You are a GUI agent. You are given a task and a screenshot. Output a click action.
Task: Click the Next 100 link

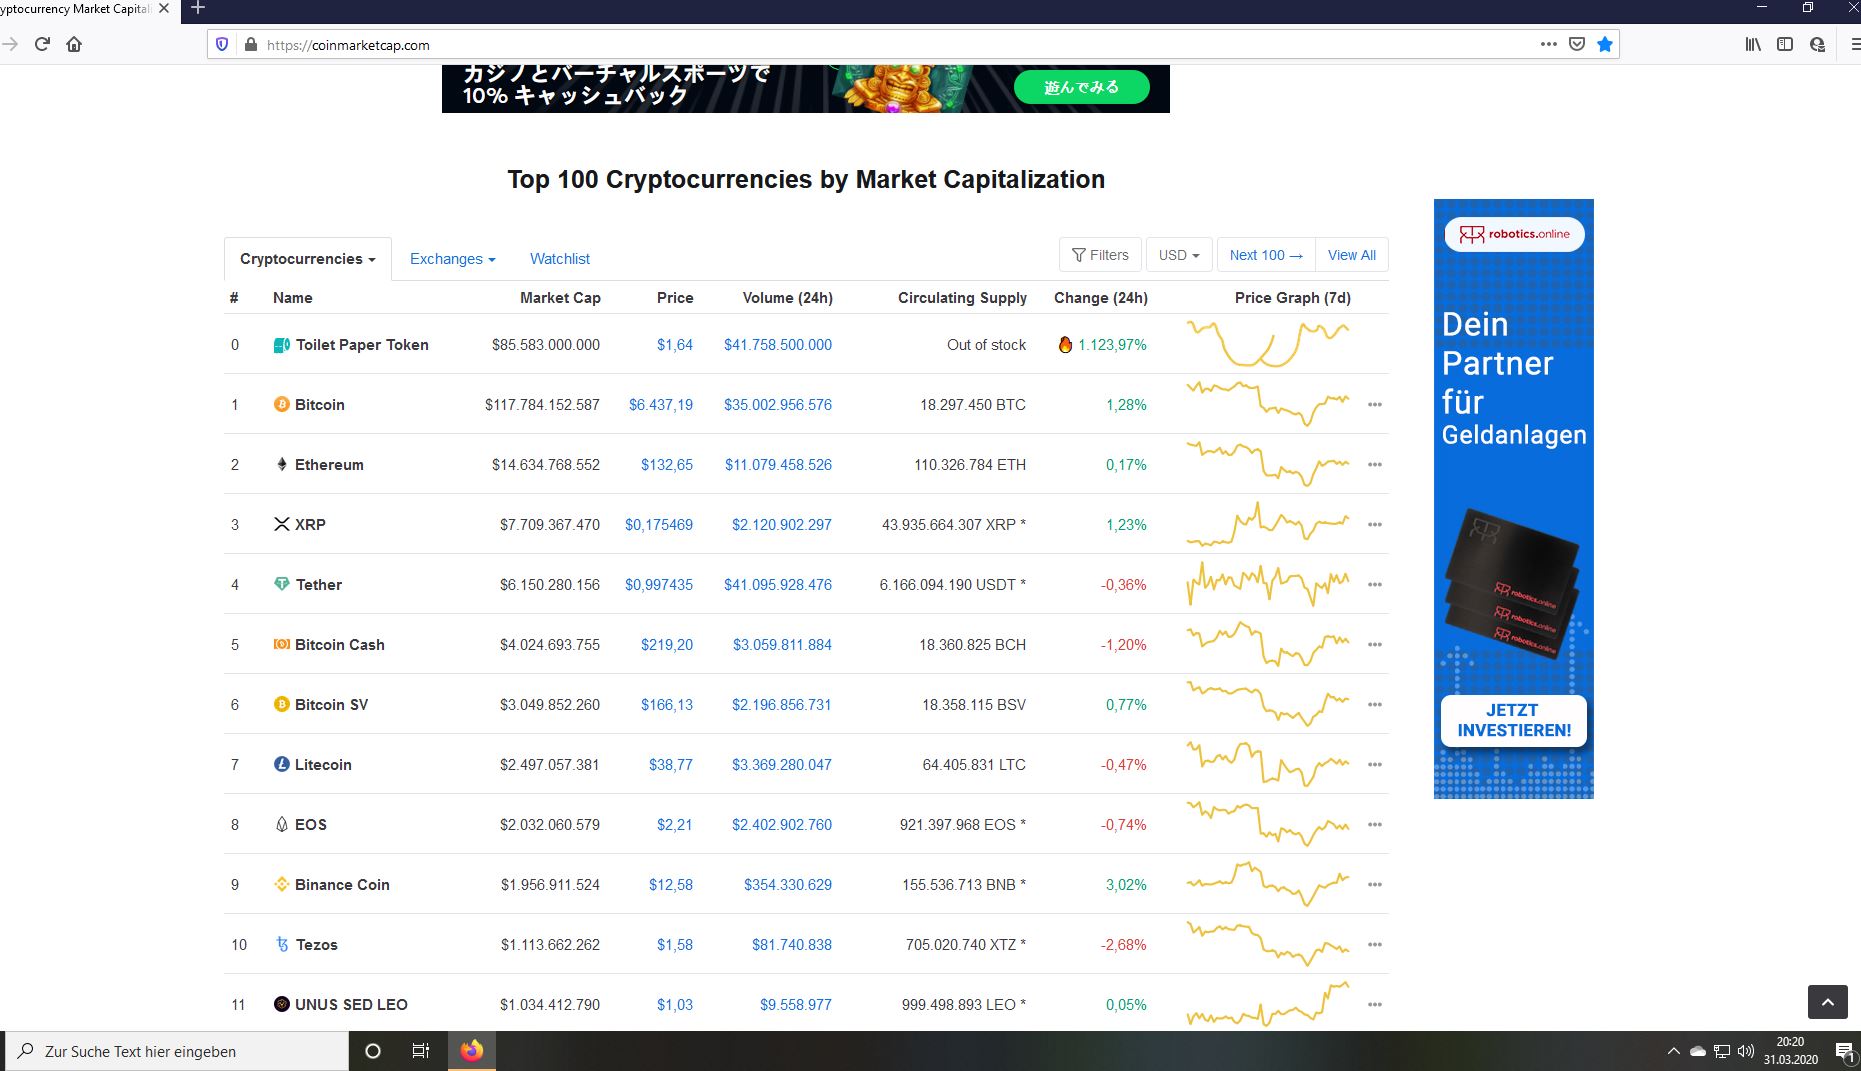1264,254
